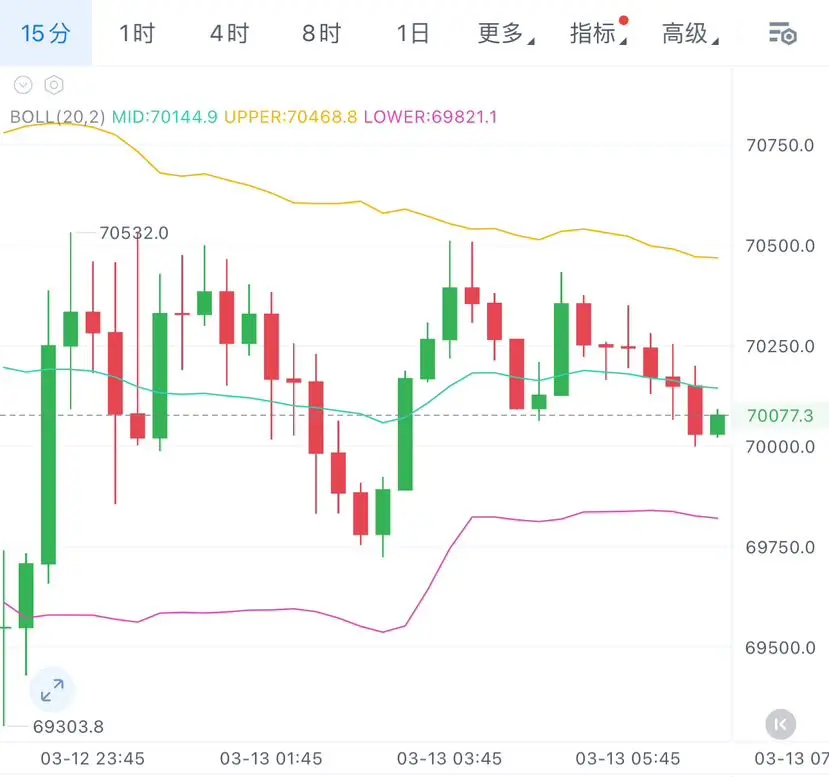Screen dimensions: 829x777
Task: Click the 03-13 05:45 time label
Action: (x=628, y=759)
